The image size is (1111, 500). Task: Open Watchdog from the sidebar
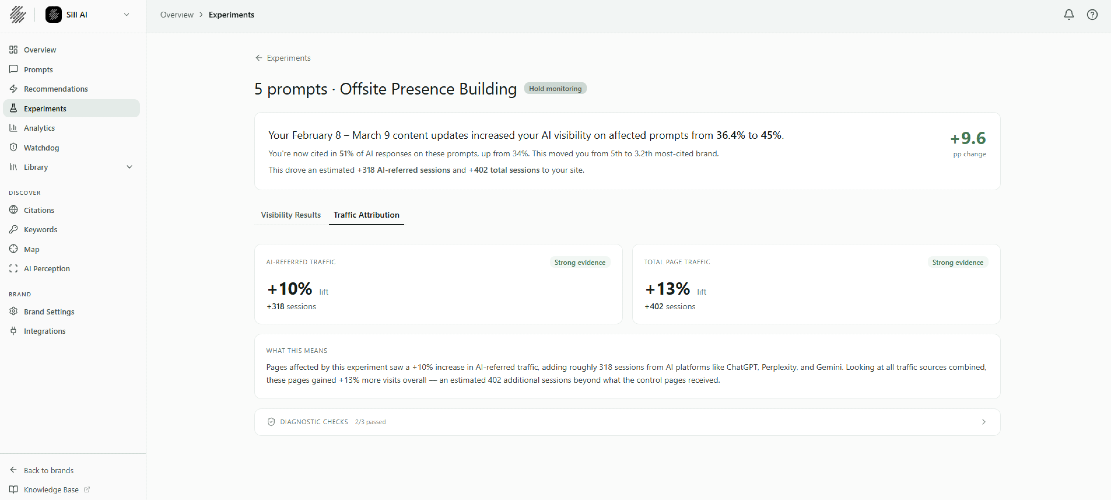click(x=41, y=148)
